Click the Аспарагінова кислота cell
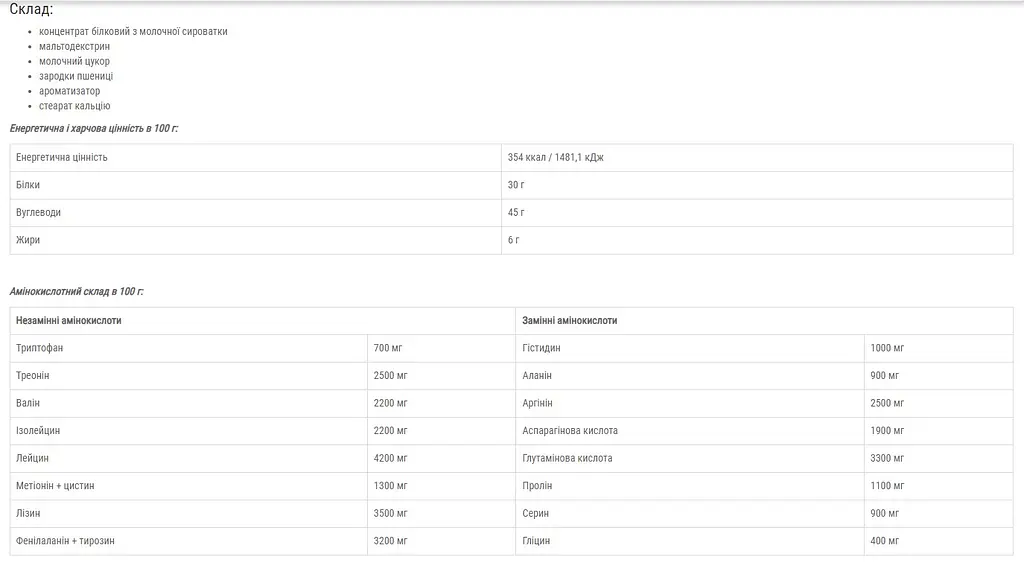1024x571 pixels. 690,431
